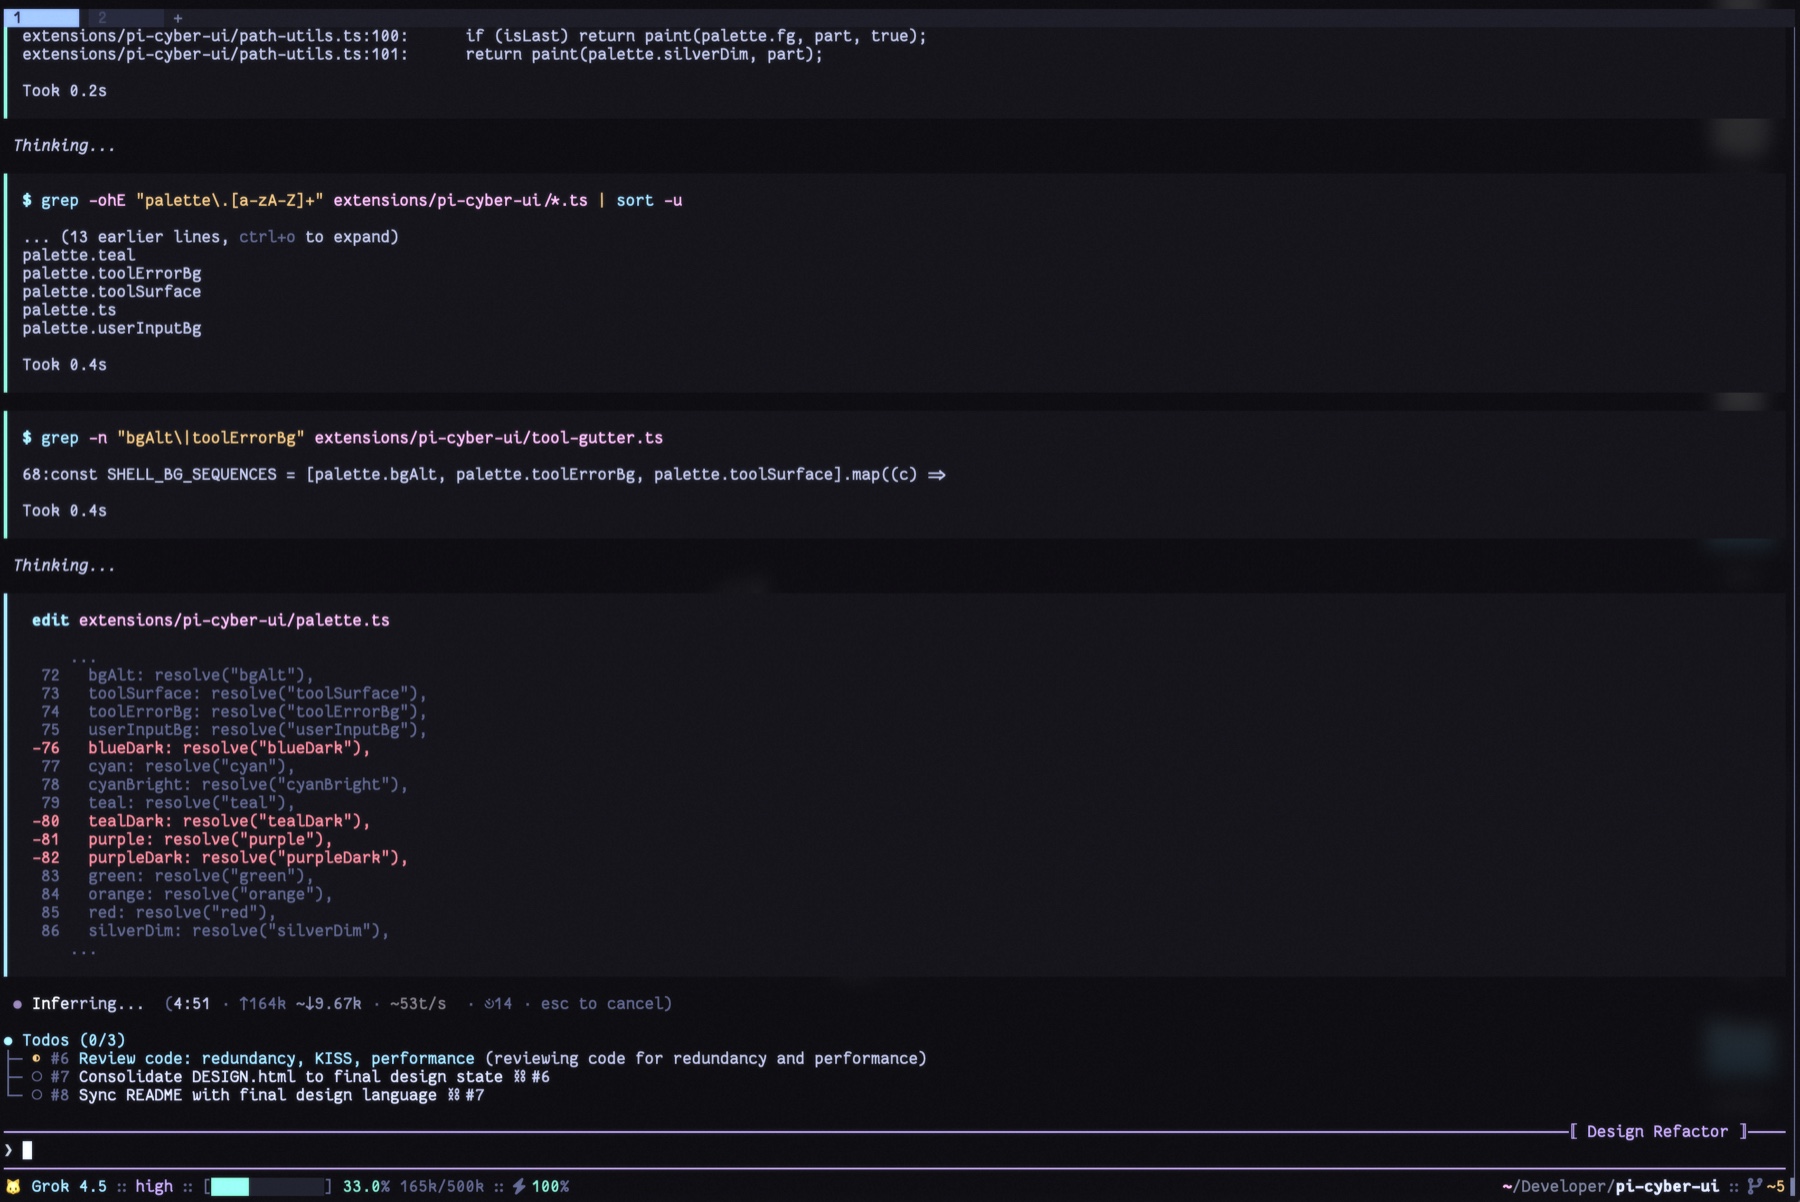Click the ~5 branch change count
This screenshot has width=1800, height=1202.
point(1775,1186)
